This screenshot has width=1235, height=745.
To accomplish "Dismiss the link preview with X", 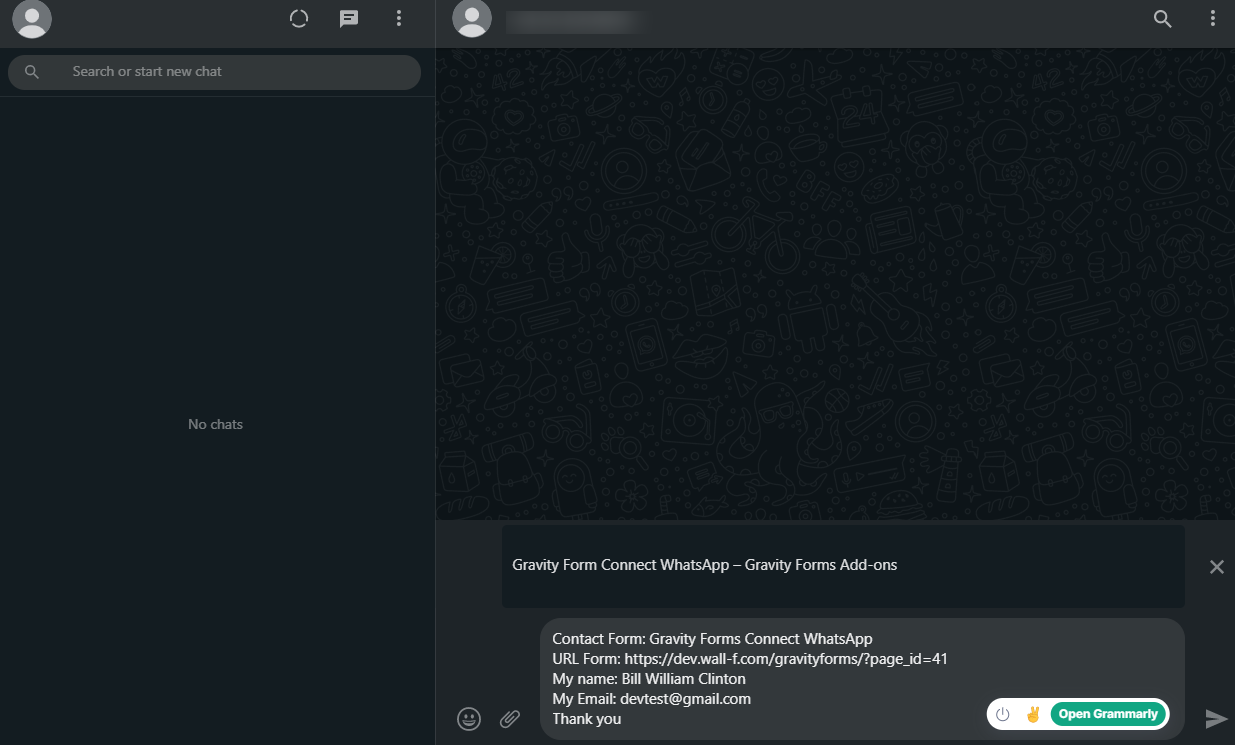I will click(x=1217, y=567).
